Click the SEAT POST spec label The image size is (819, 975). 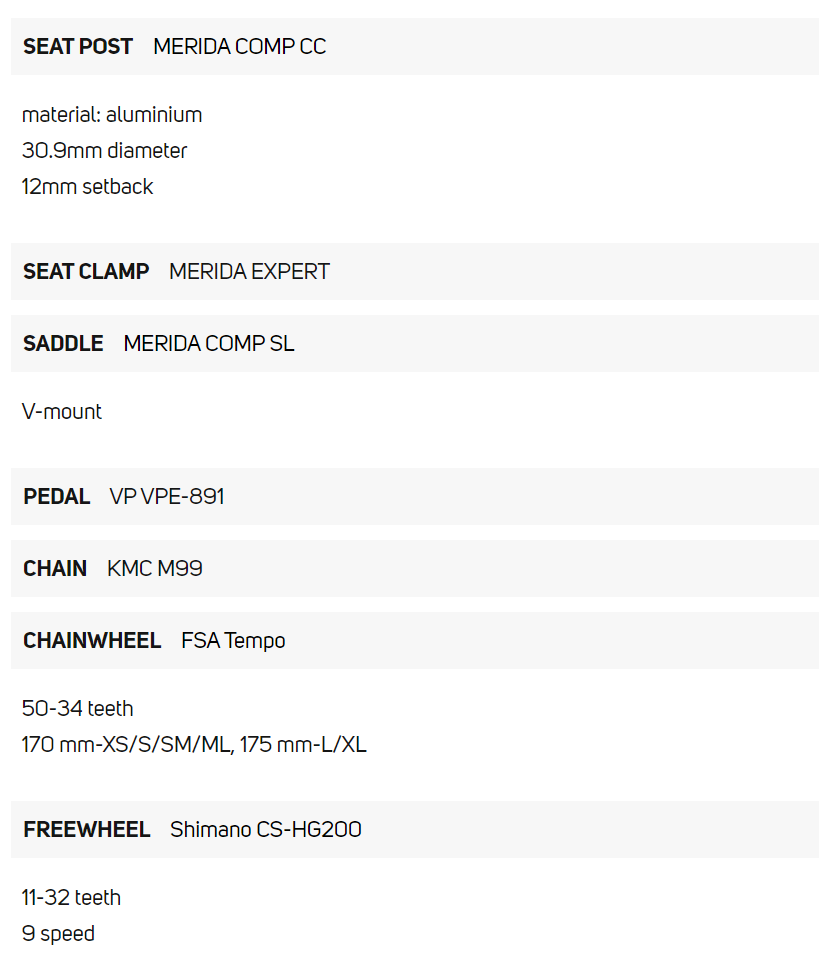[78, 47]
